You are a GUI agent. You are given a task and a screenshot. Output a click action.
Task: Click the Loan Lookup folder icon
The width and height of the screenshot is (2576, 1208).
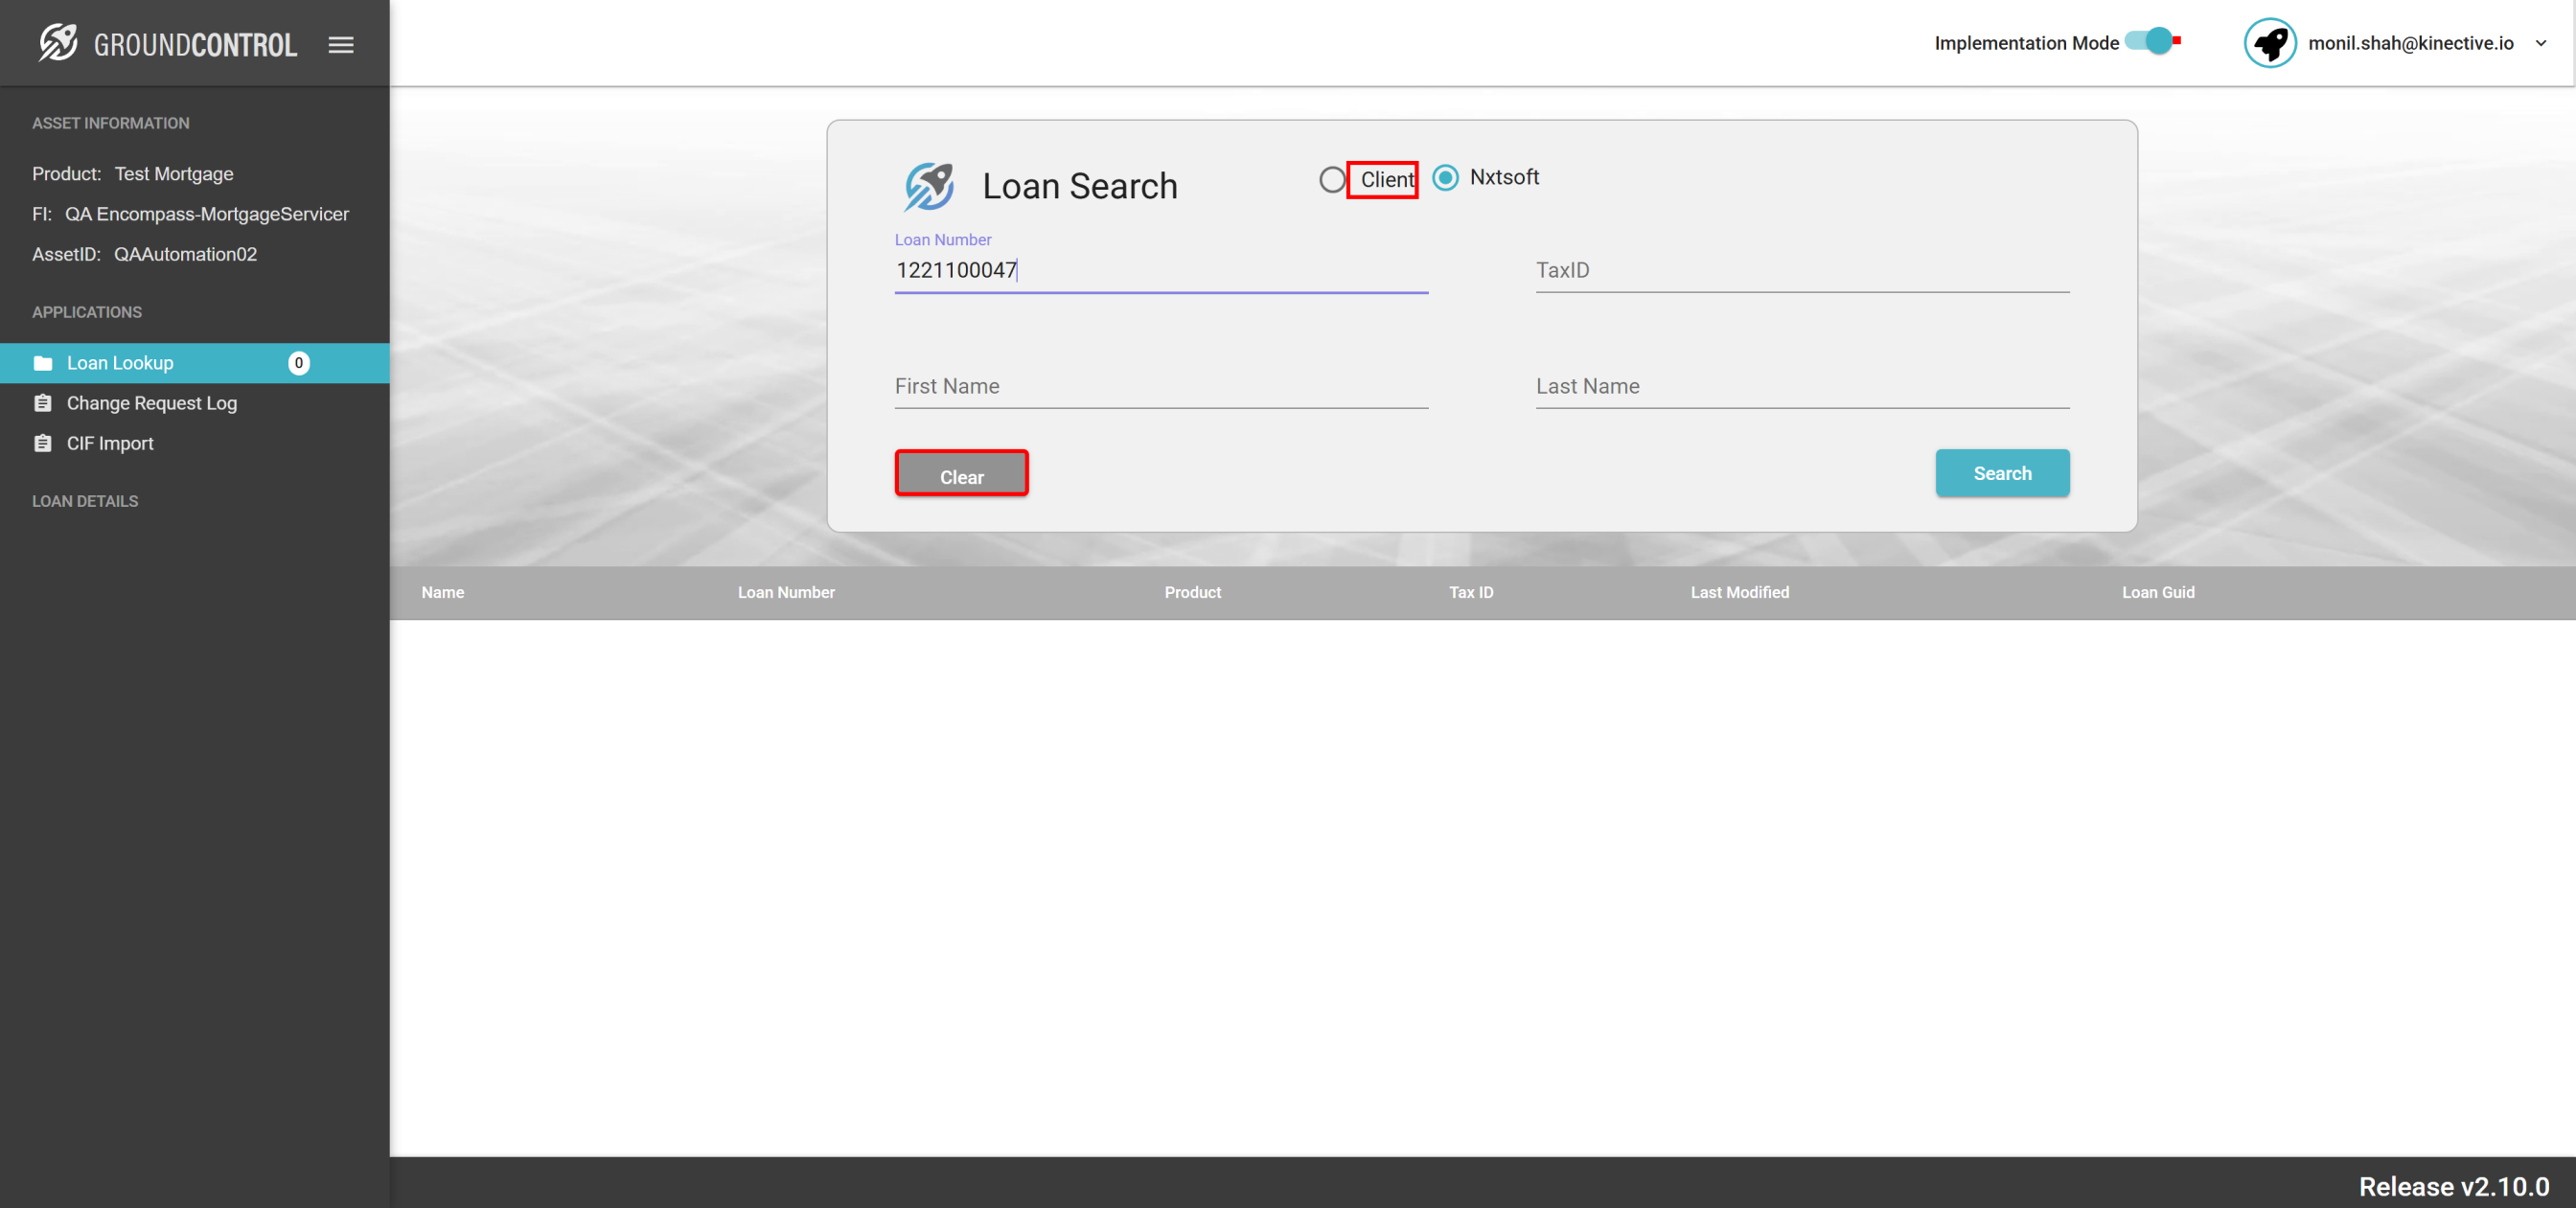[x=43, y=363]
